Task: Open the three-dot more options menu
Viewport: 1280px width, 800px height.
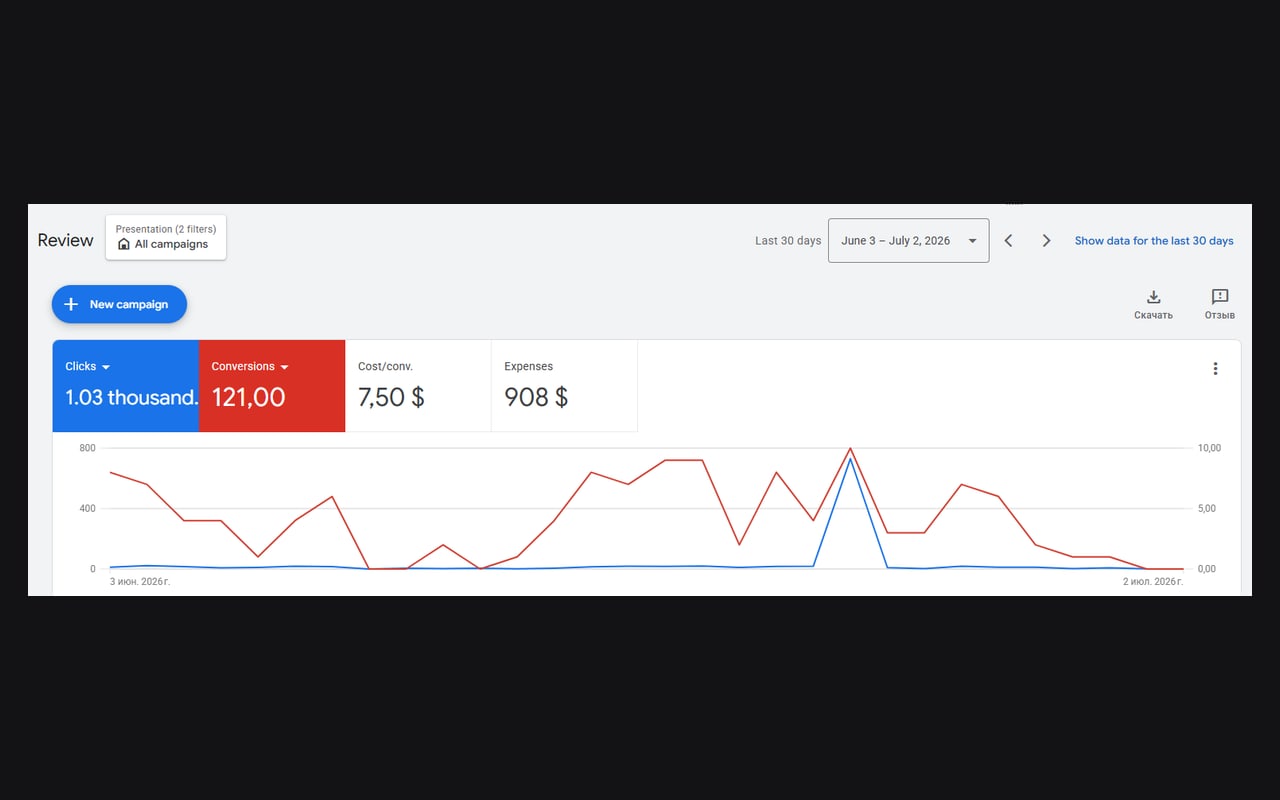Action: coord(1215,368)
